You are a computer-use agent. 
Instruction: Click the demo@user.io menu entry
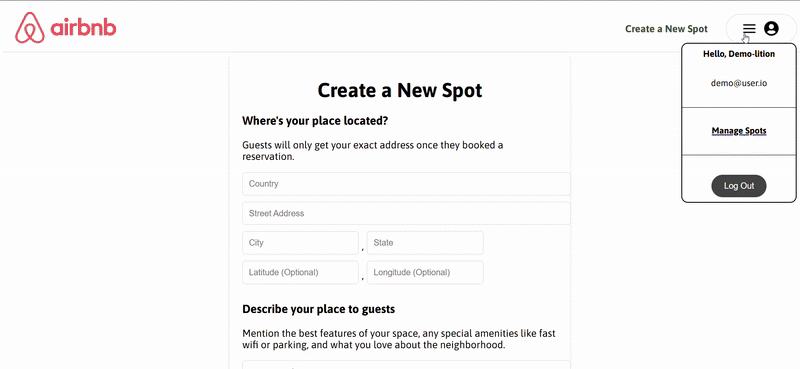(739, 83)
